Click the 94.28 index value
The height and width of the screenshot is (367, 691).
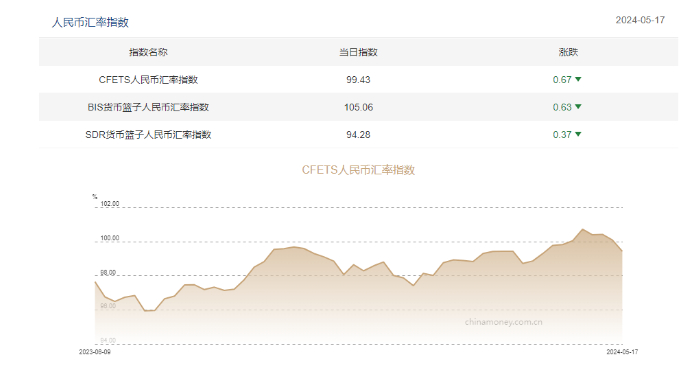pyautogui.click(x=358, y=135)
